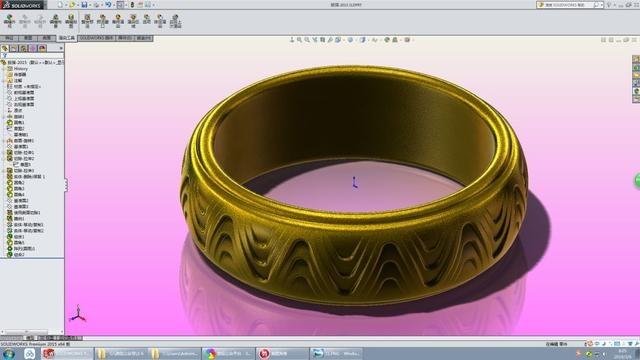This screenshot has height=360, width=640.
Task: Click Zoom to Area in heads-up toolbar
Action: click(307, 40)
